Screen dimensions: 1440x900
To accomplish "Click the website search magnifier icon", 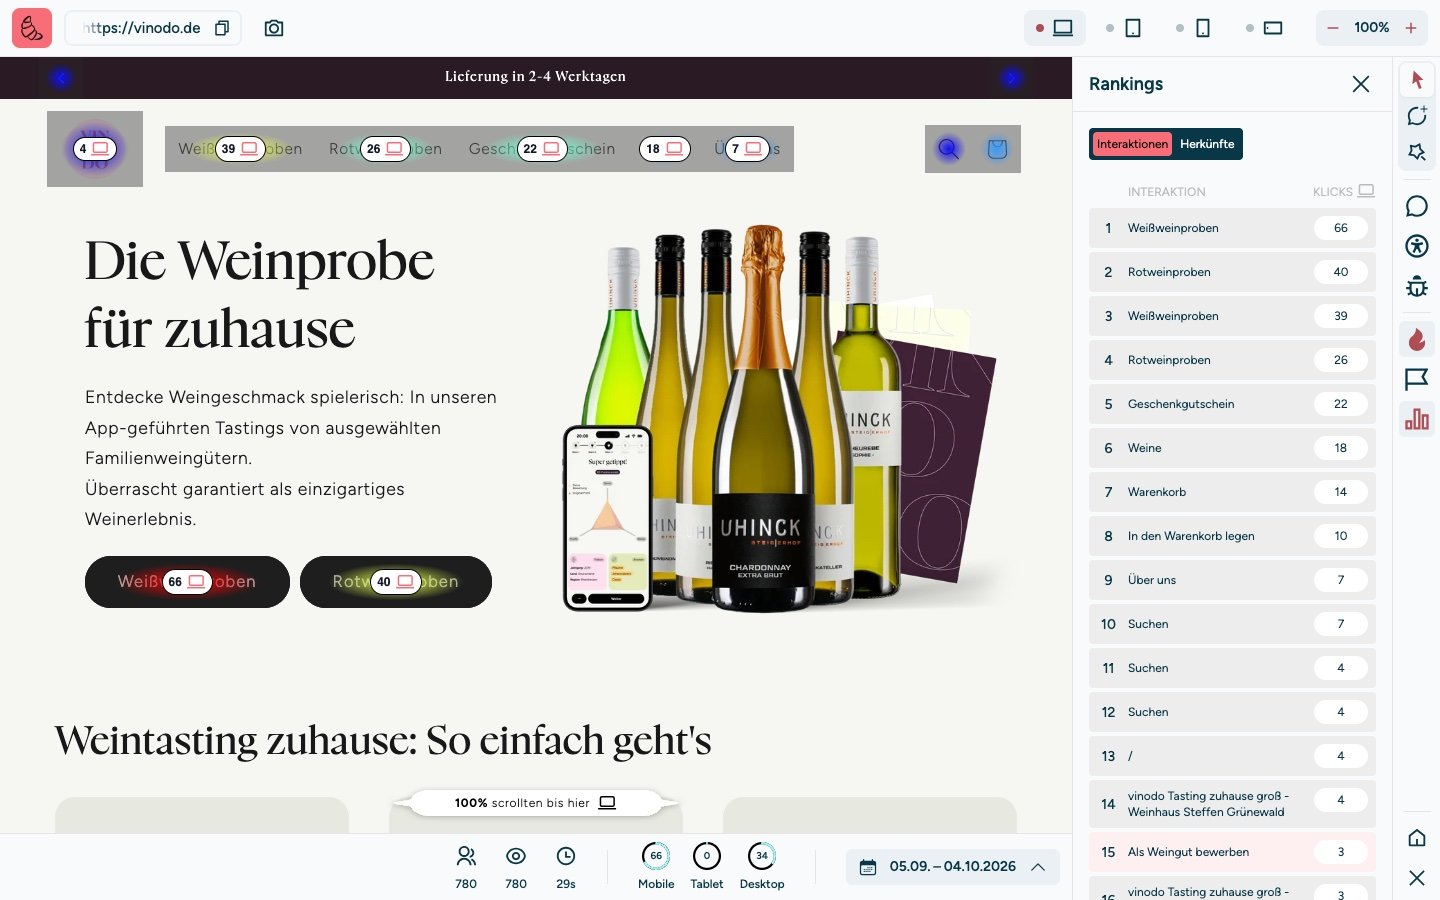I will [948, 149].
